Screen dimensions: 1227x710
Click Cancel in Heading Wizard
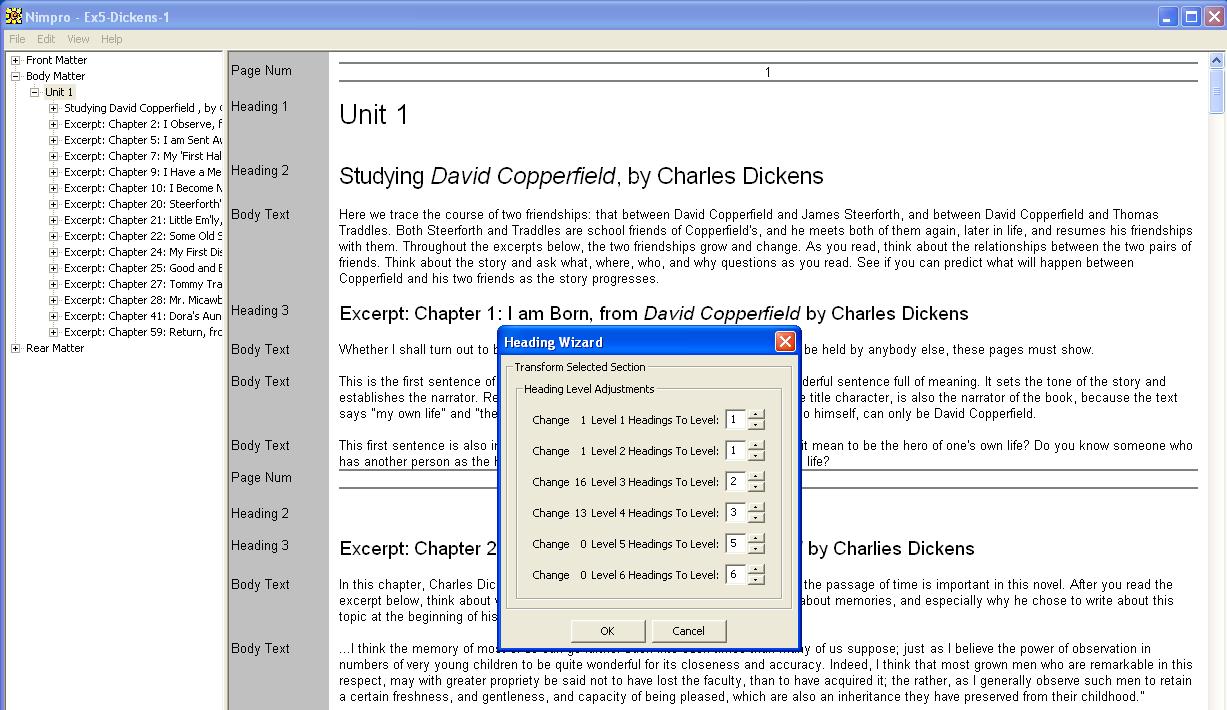tap(688, 631)
